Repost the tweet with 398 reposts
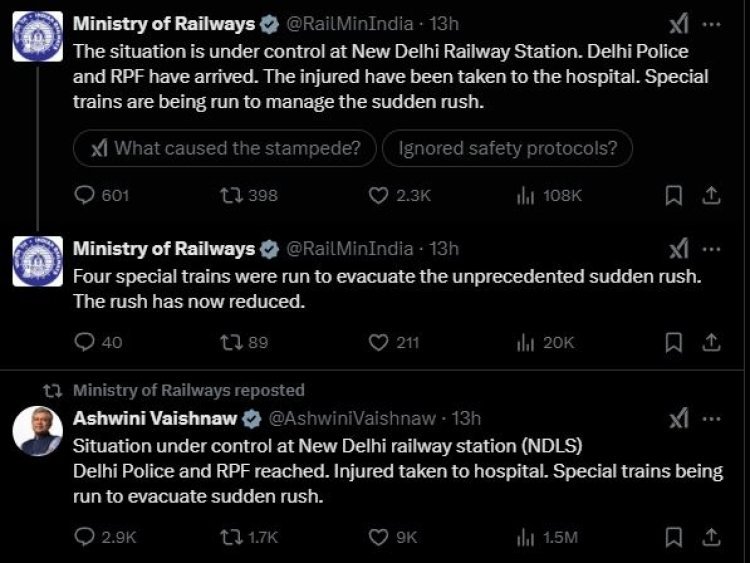Screen dimensions: 750x563 pyautogui.click(x=229, y=196)
